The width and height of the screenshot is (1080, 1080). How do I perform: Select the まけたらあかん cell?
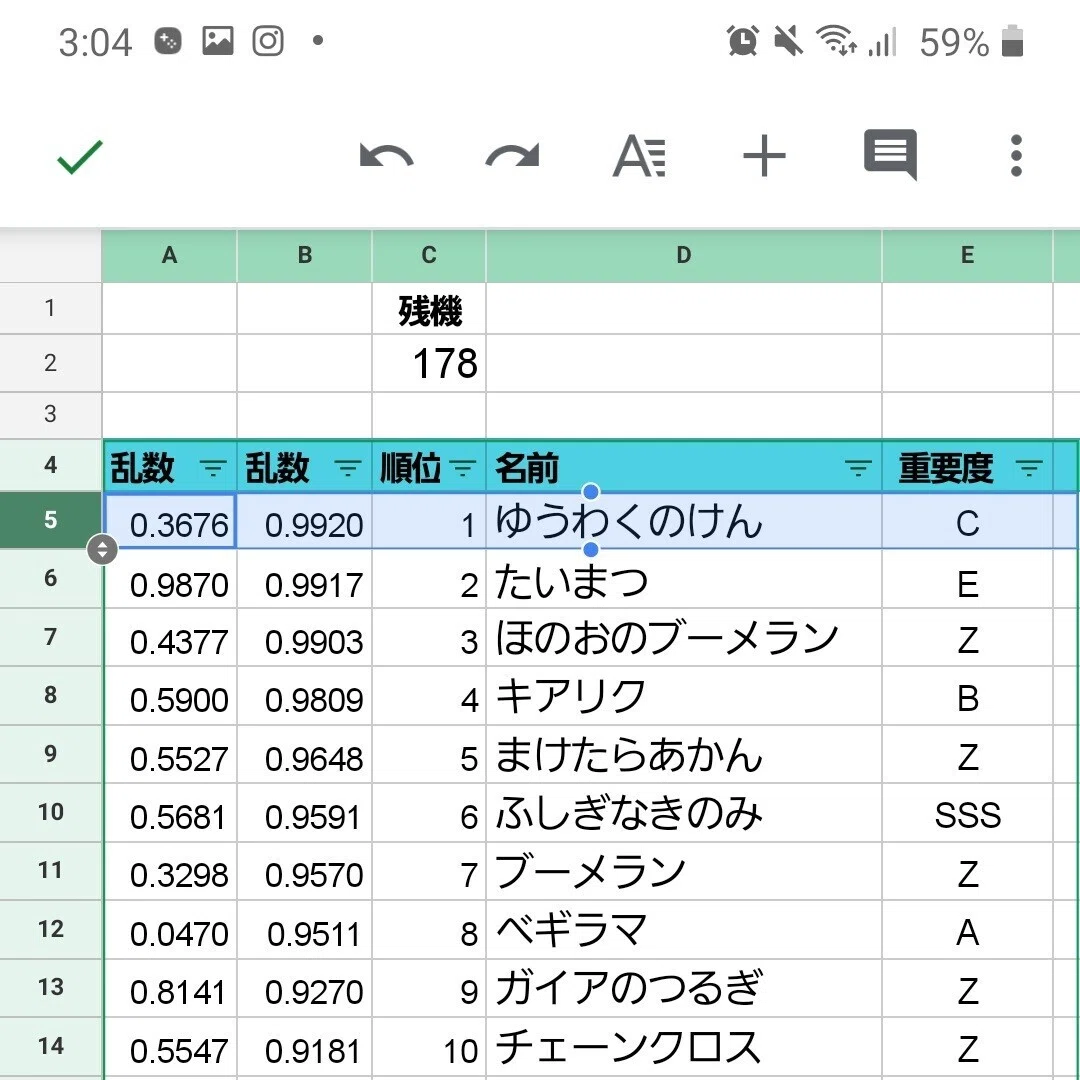[683, 754]
